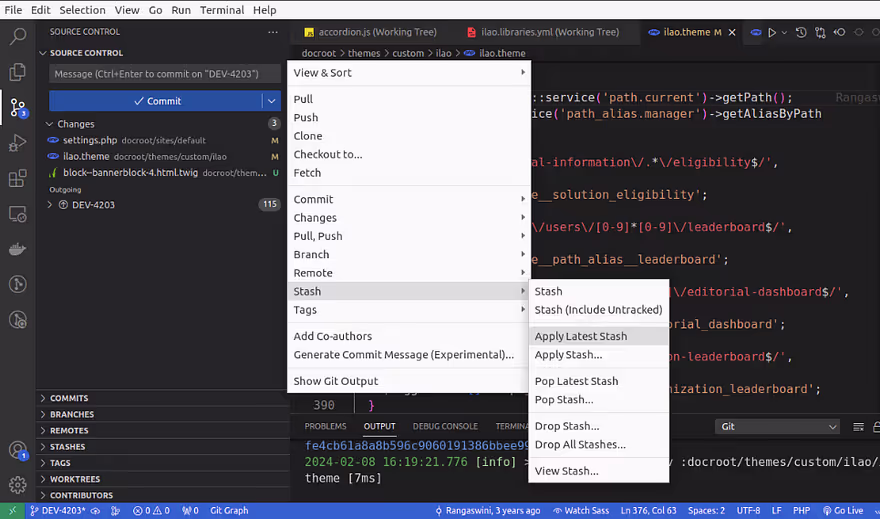Click the errors and warnings indicator
Viewport: 880px width, 519px height.
[151, 511]
